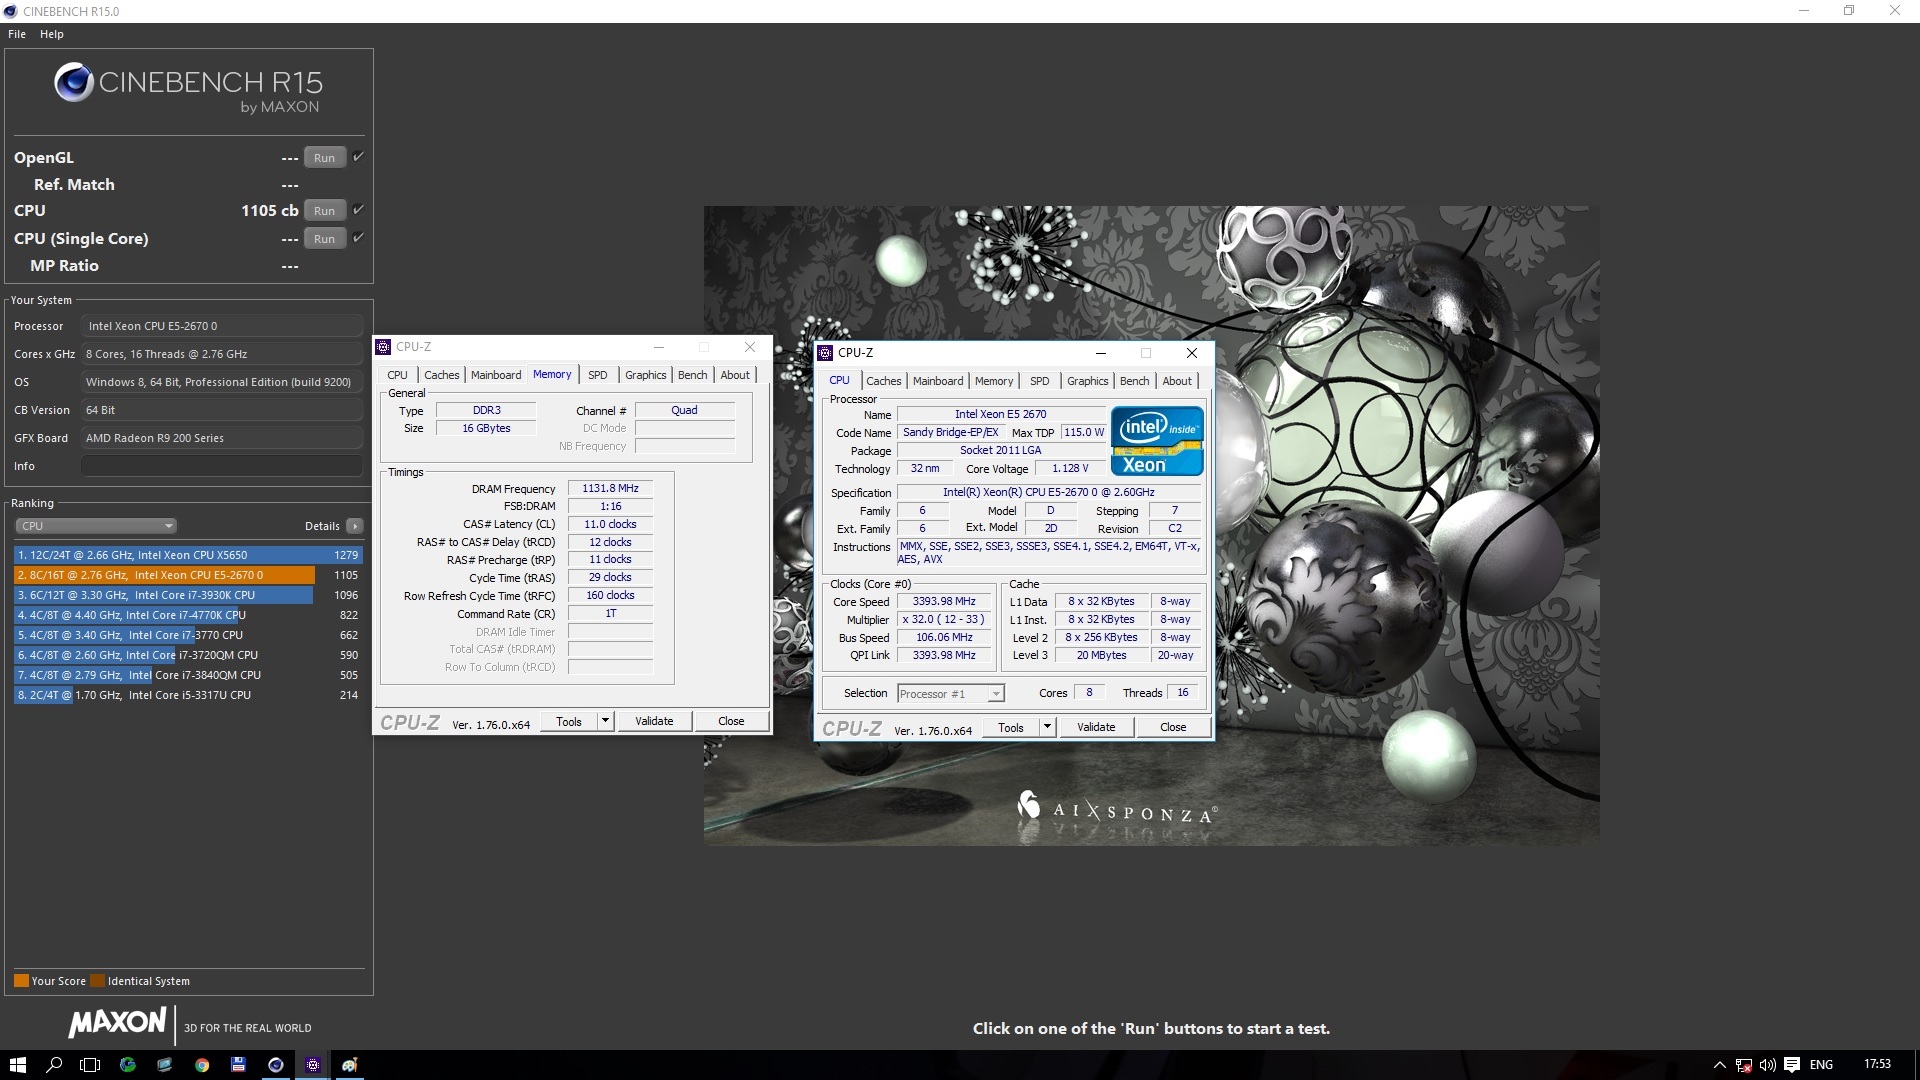The image size is (1920, 1080).
Task: Click into the Info input field
Action: [x=222, y=466]
